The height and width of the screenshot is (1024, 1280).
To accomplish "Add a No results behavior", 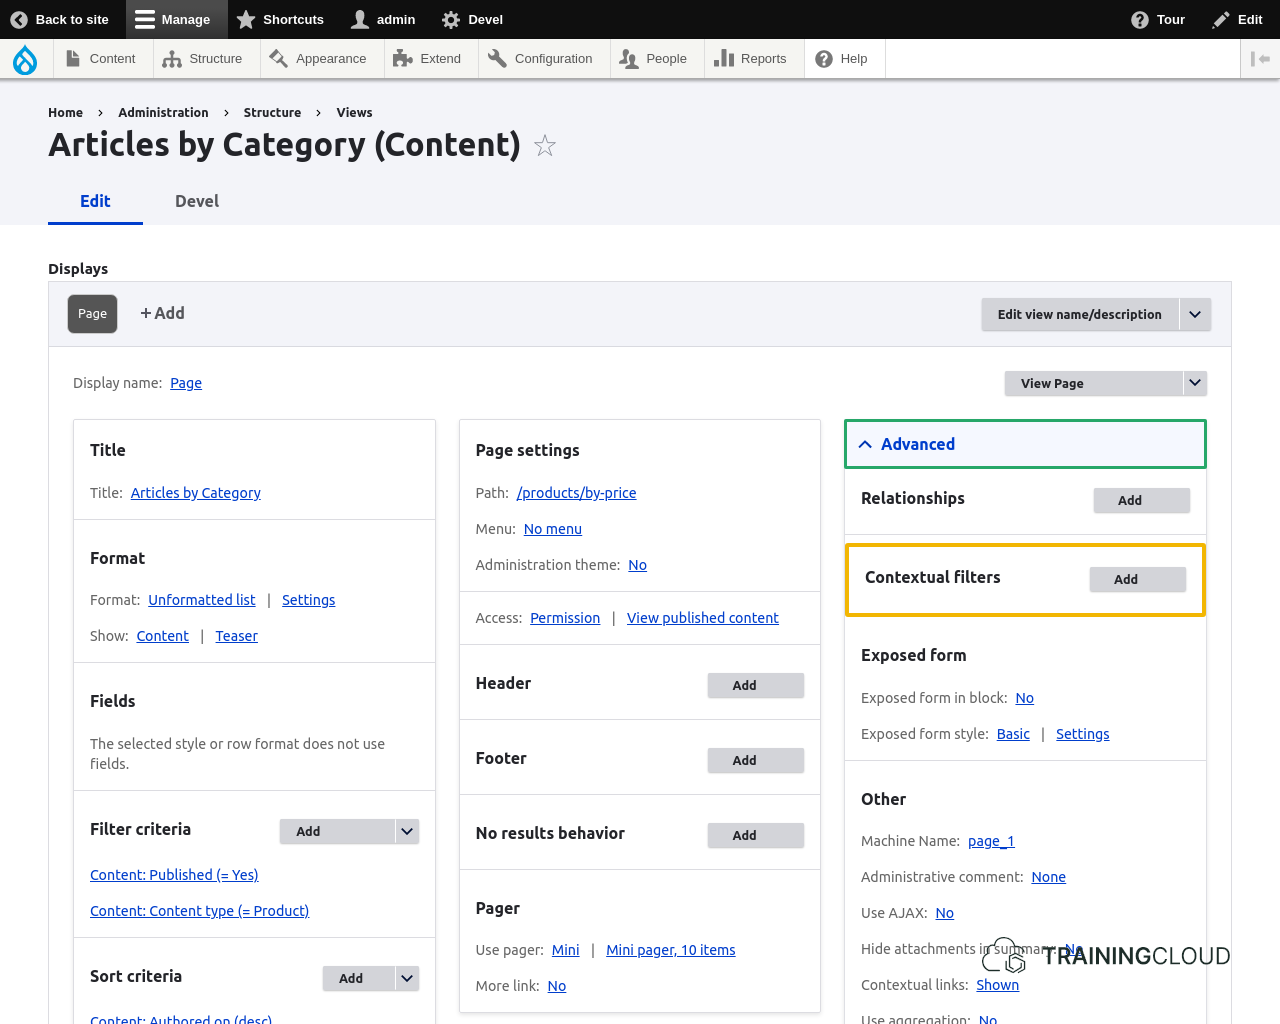I will point(755,835).
